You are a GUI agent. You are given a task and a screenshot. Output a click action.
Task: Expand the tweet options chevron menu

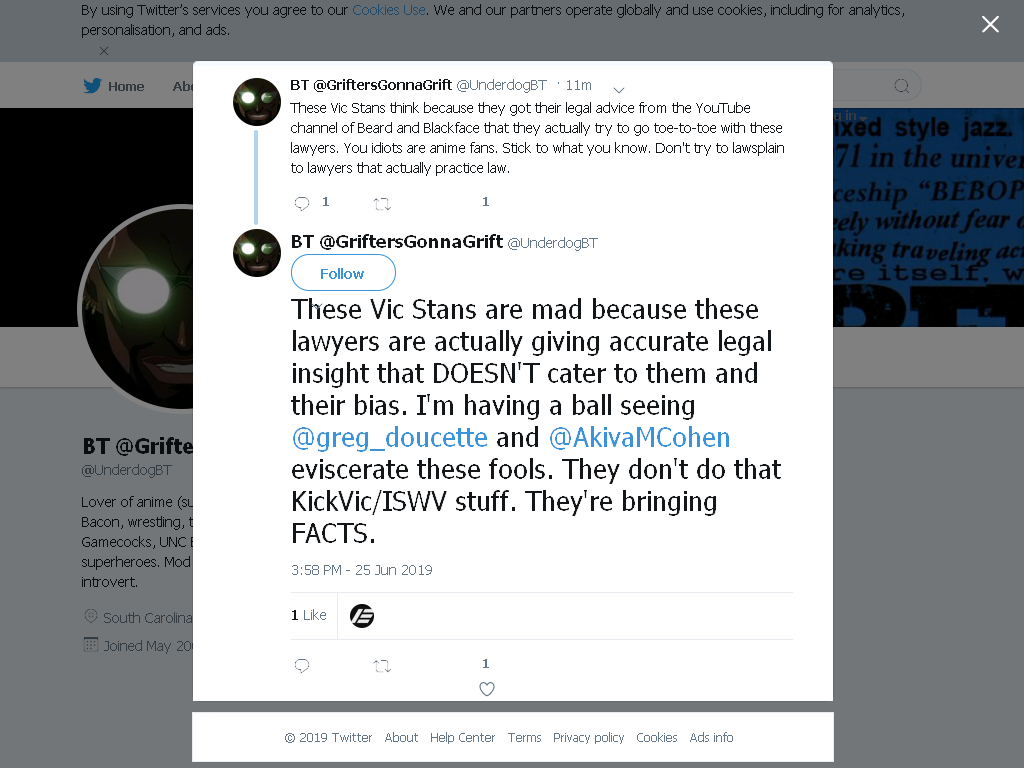[619, 89]
